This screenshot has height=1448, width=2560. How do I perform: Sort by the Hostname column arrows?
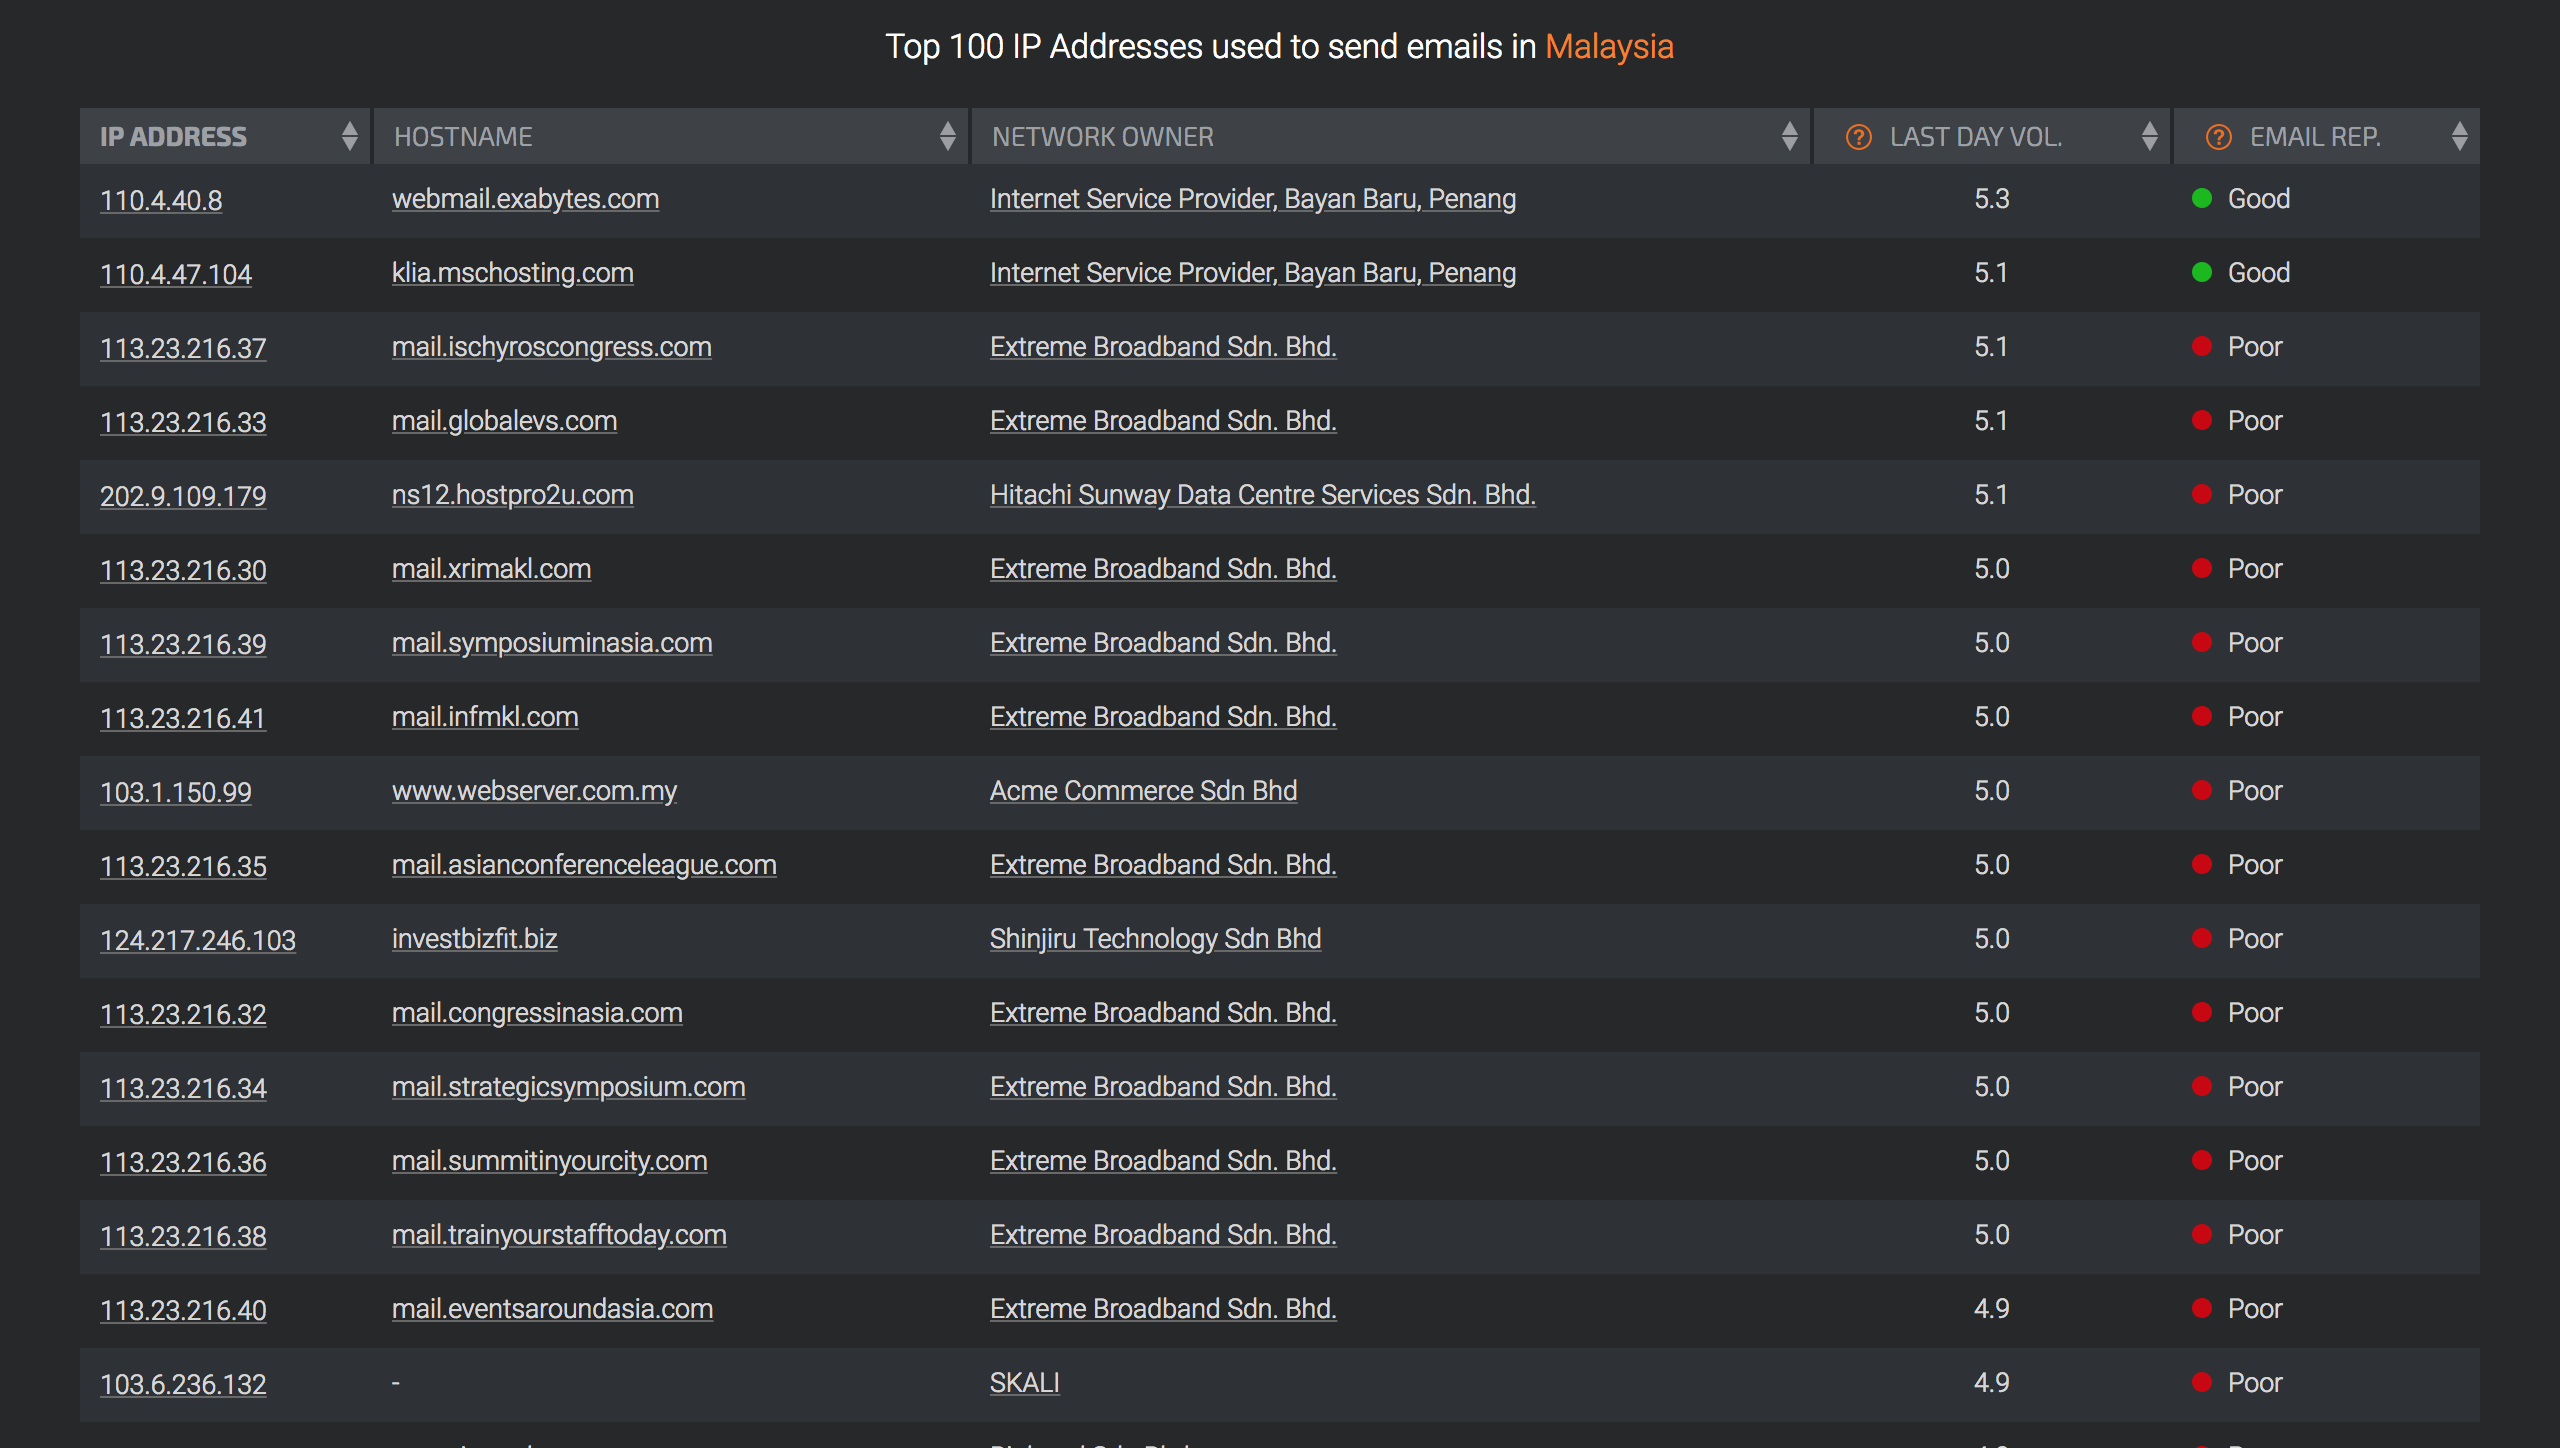[947, 136]
